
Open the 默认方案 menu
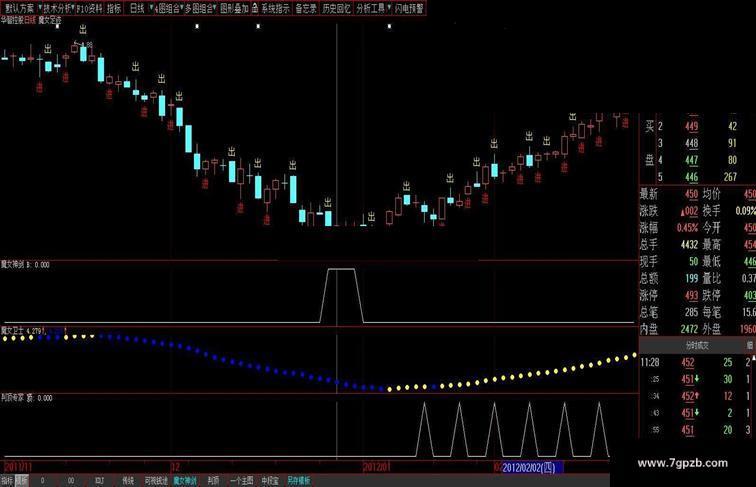[x=22, y=8]
